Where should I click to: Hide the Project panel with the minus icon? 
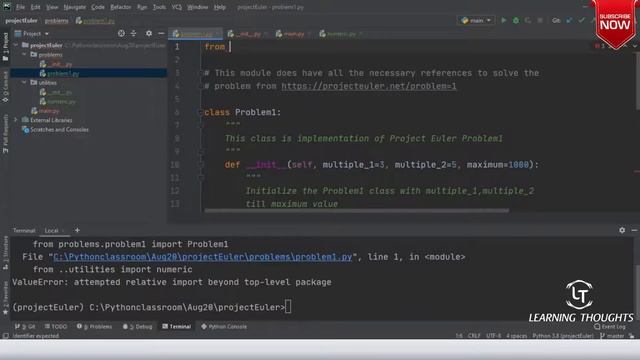(x=161, y=33)
